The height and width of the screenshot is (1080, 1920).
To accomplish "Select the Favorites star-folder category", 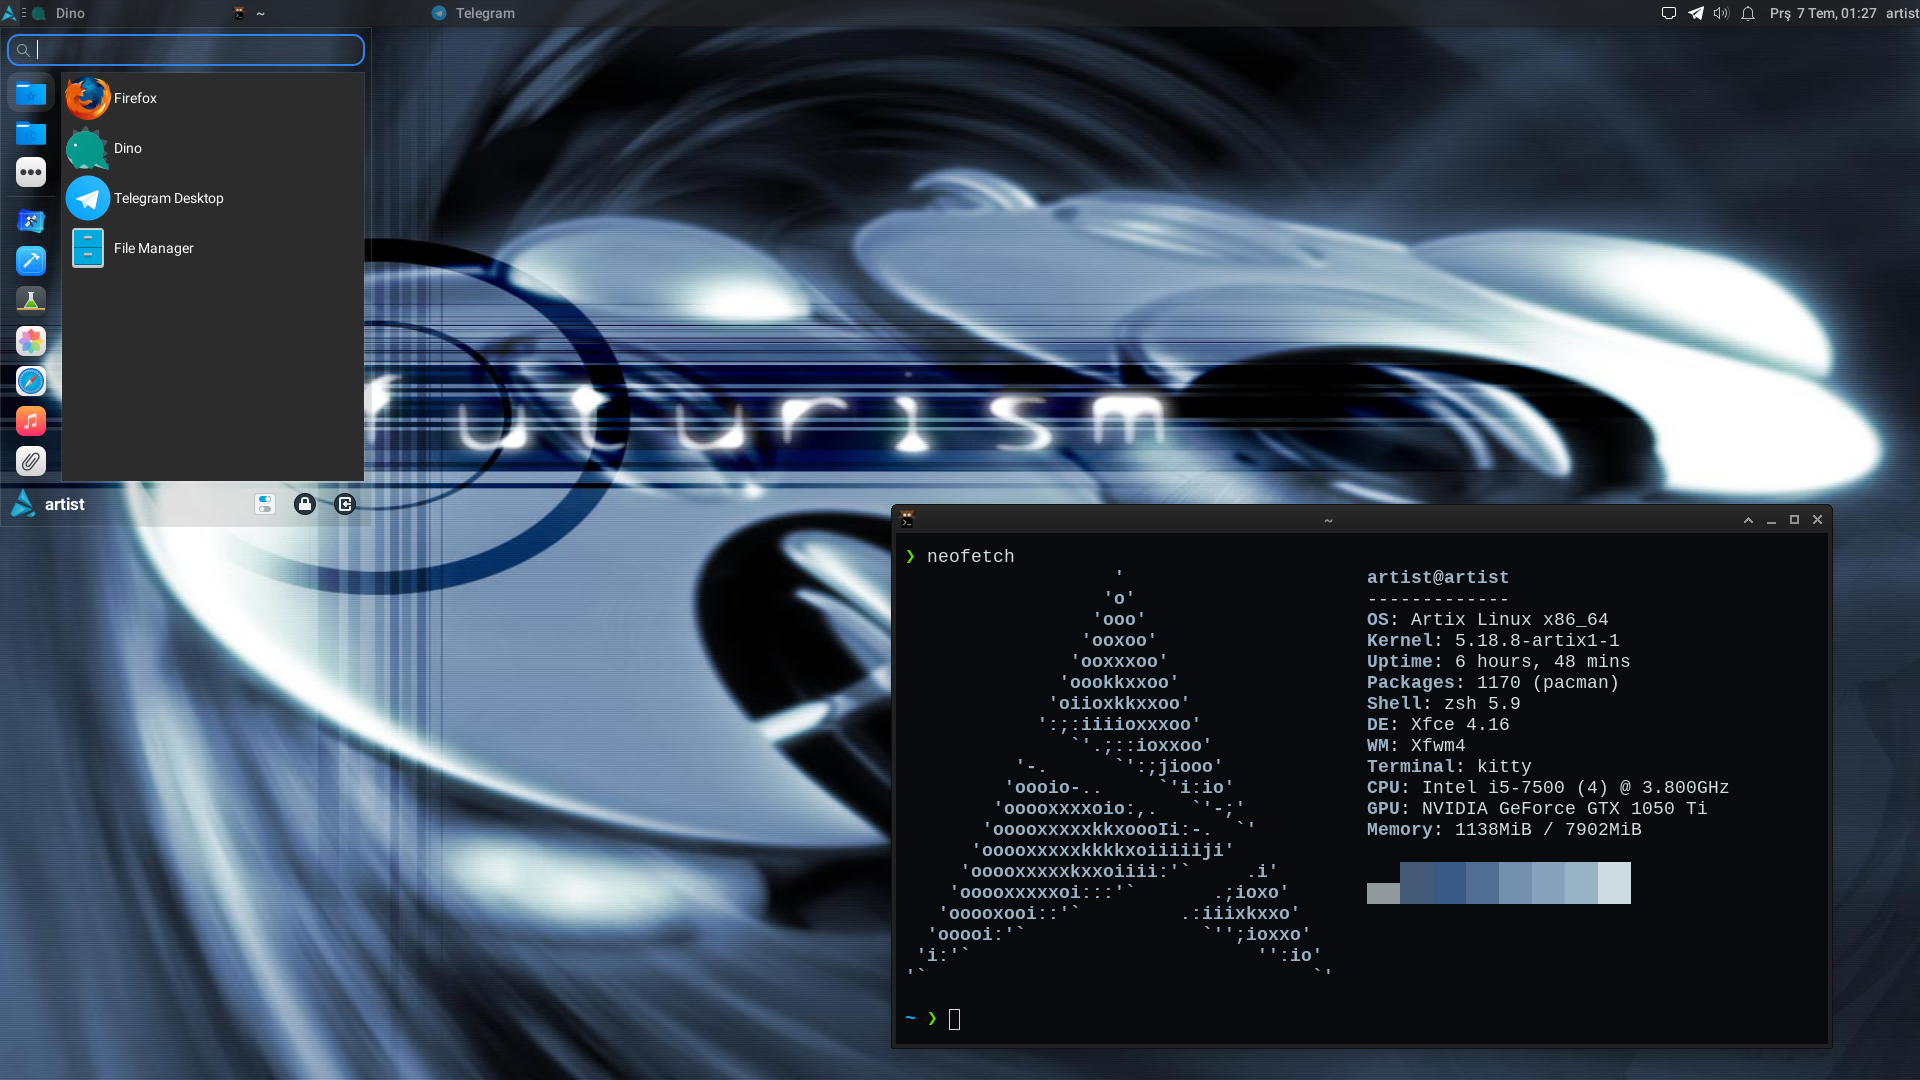I will pos(31,93).
